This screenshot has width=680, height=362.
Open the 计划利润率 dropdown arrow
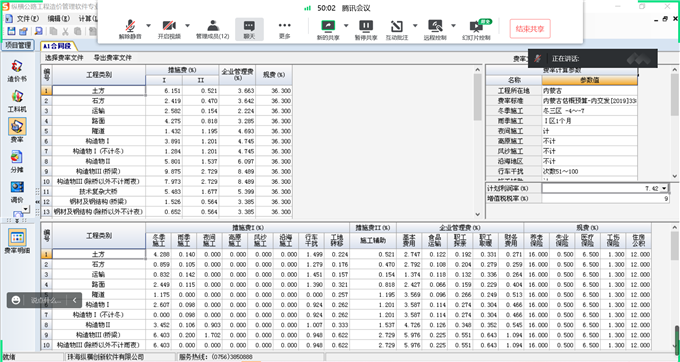click(664, 188)
